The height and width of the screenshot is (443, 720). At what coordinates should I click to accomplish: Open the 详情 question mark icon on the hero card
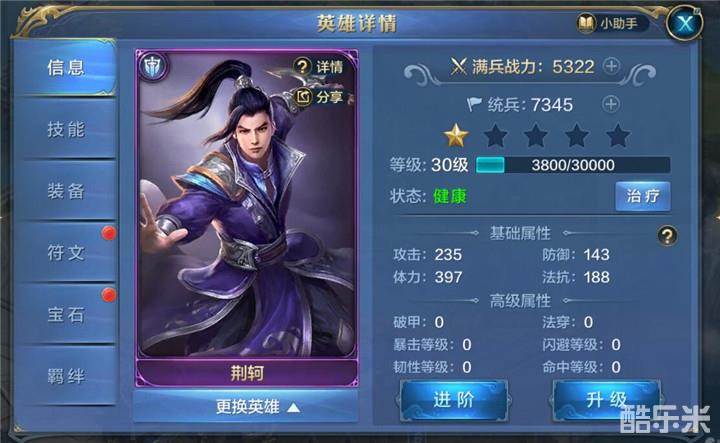[x=302, y=67]
